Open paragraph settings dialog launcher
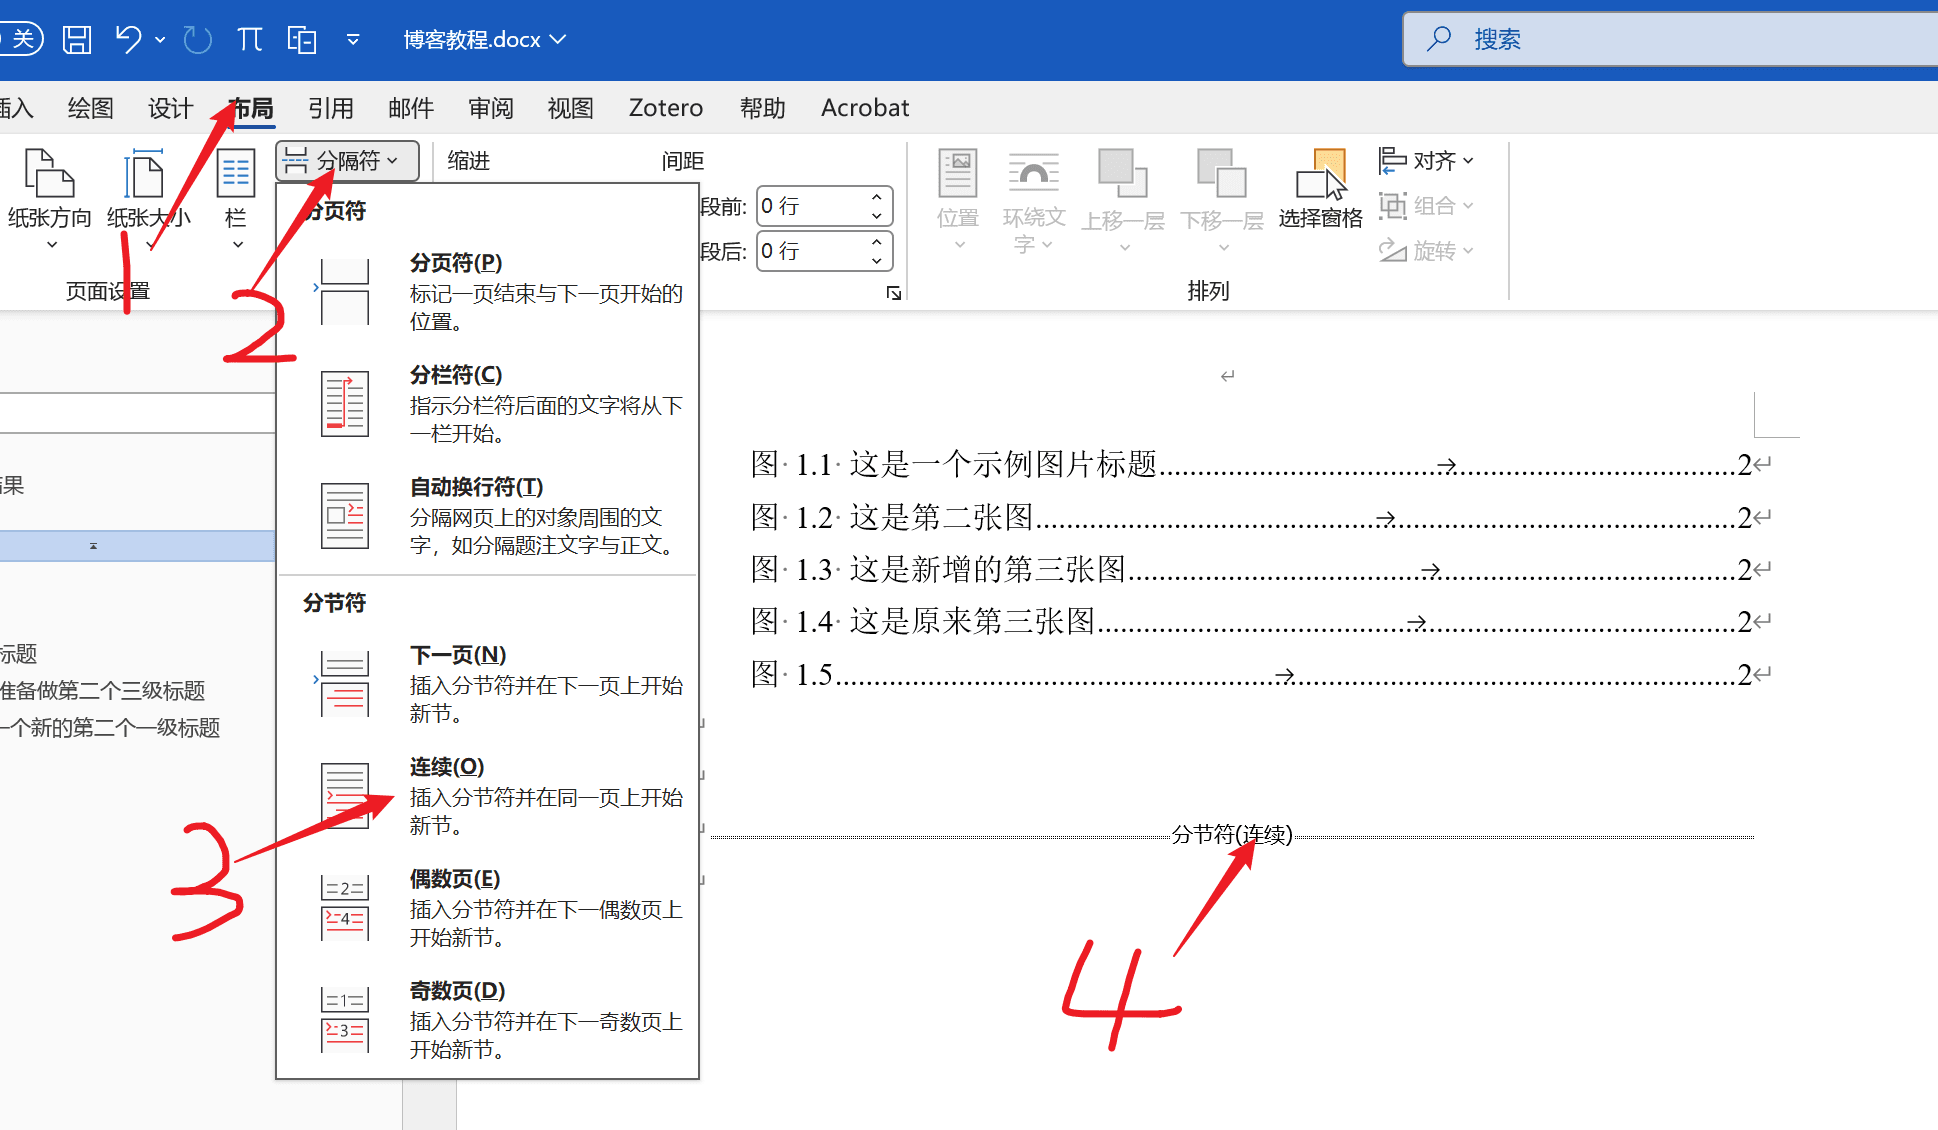 pyautogui.click(x=893, y=293)
